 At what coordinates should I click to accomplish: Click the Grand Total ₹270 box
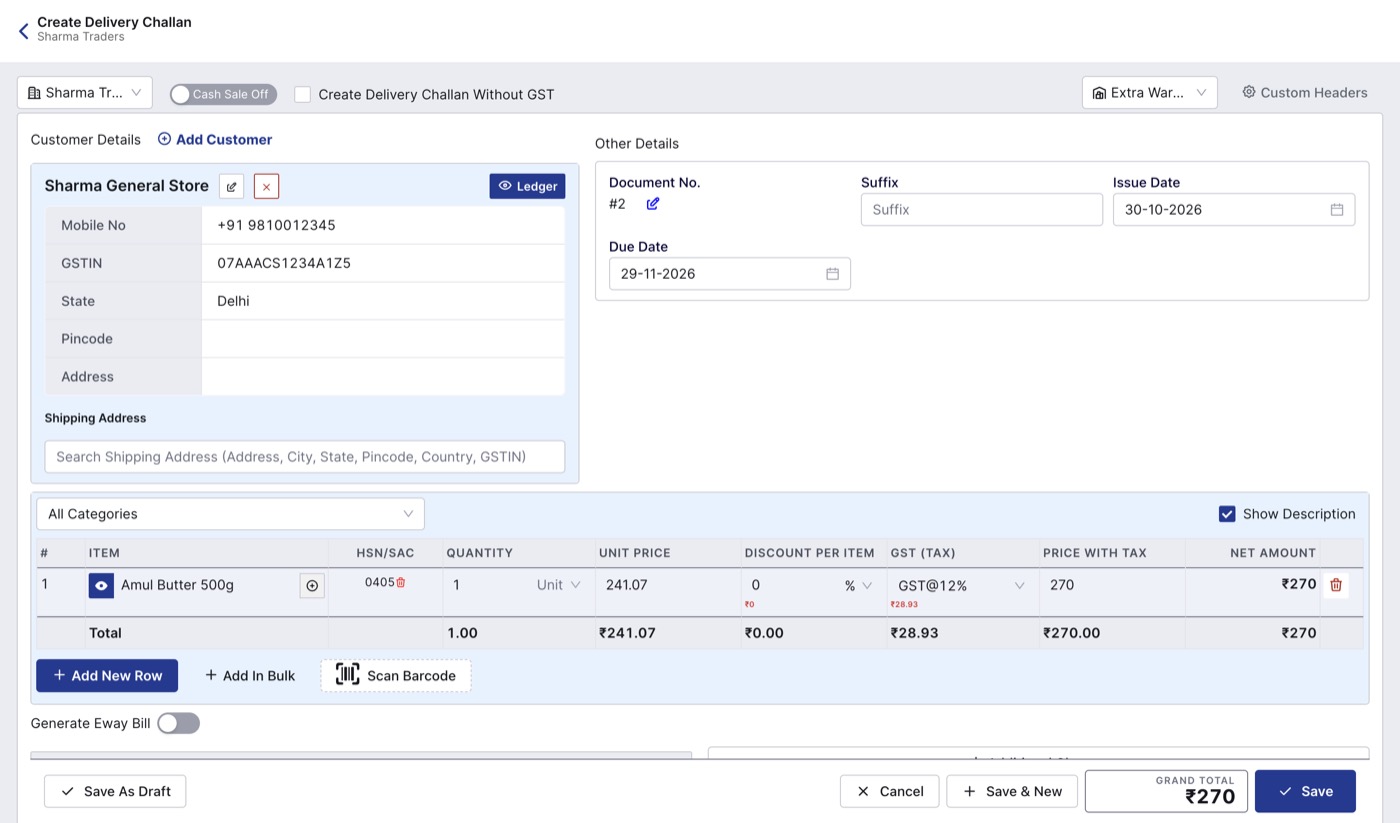point(1166,791)
